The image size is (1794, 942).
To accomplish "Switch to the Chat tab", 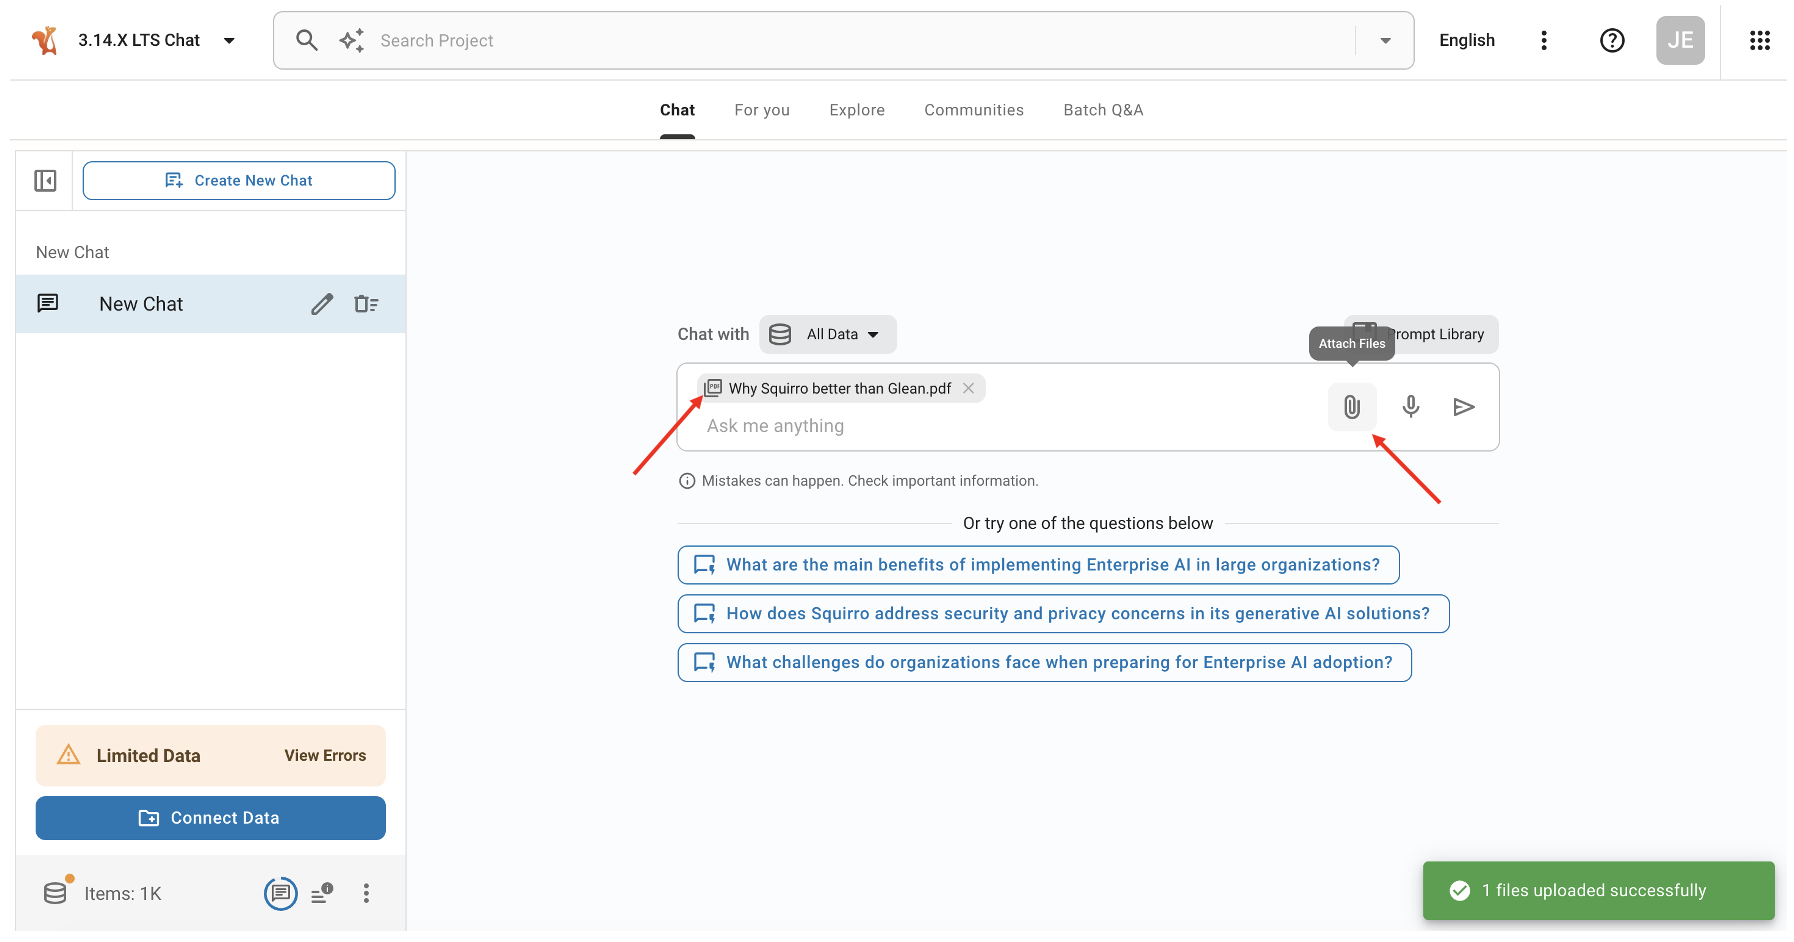I will pos(677,110).
